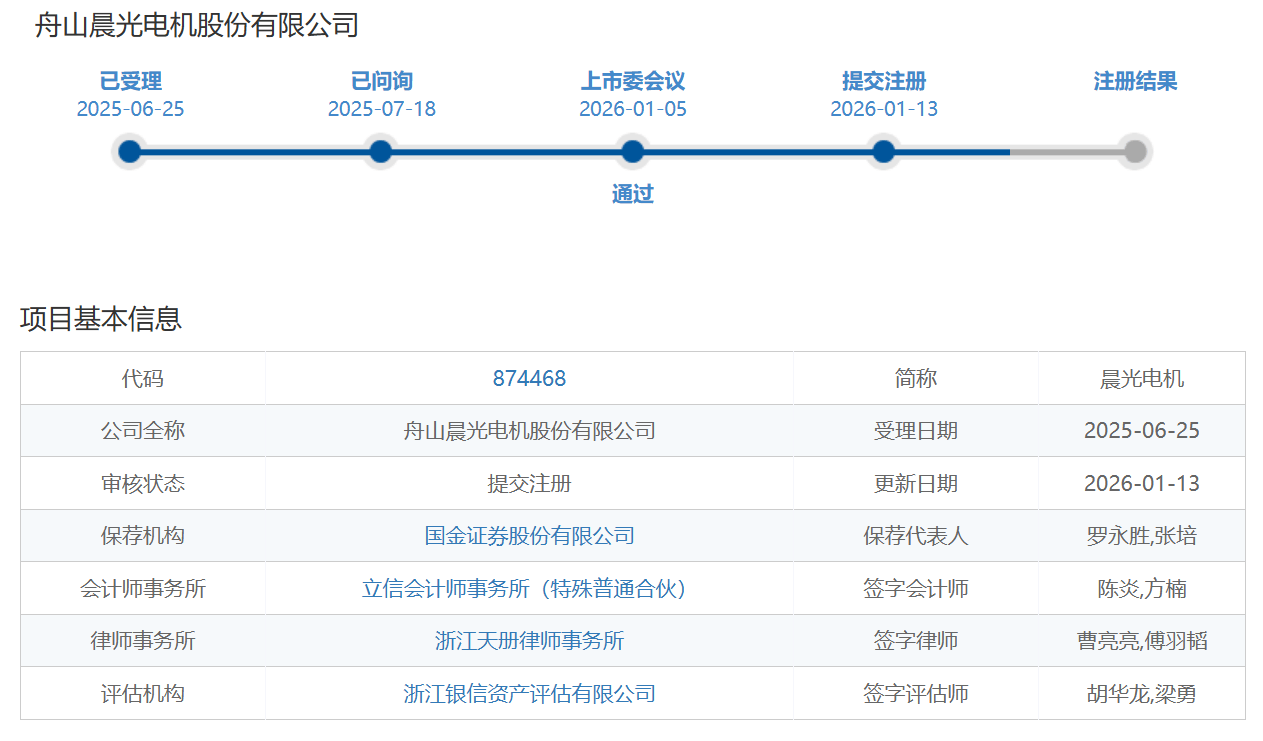Viewport: 1263px width, 741px height.
Task: Click the 更新日期 label cell
Action: pyautogui.click(x=916, y=484)
